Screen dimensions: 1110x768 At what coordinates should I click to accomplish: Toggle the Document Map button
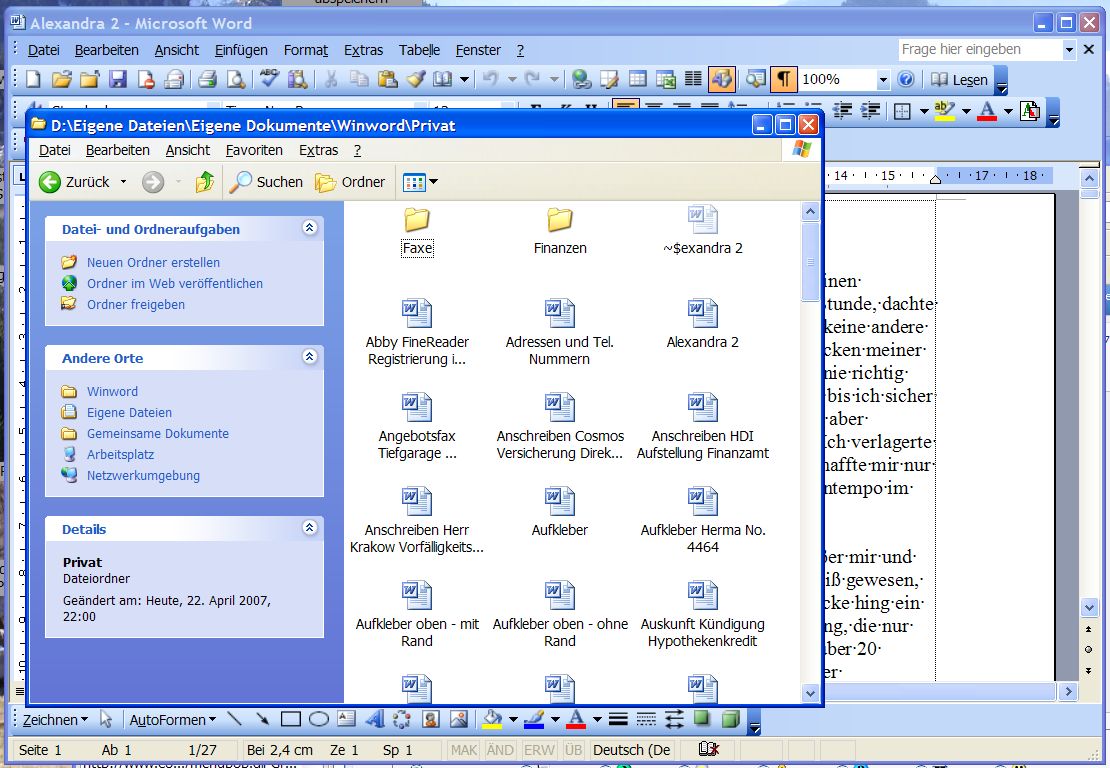[755, 79]
